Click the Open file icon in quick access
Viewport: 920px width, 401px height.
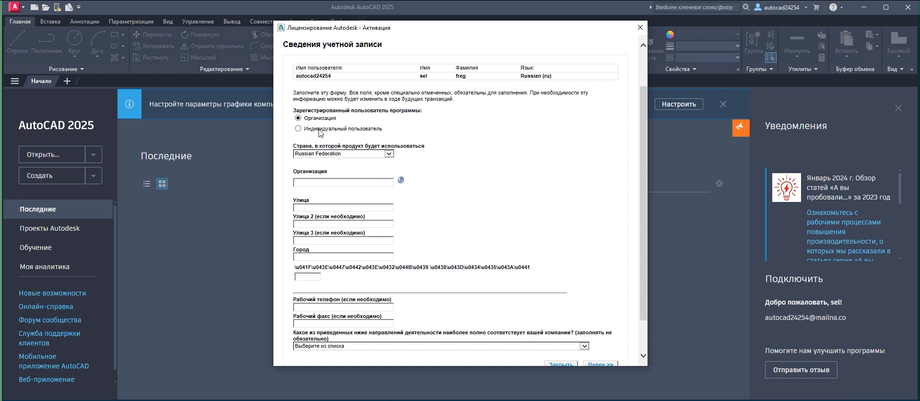[45, 8]
